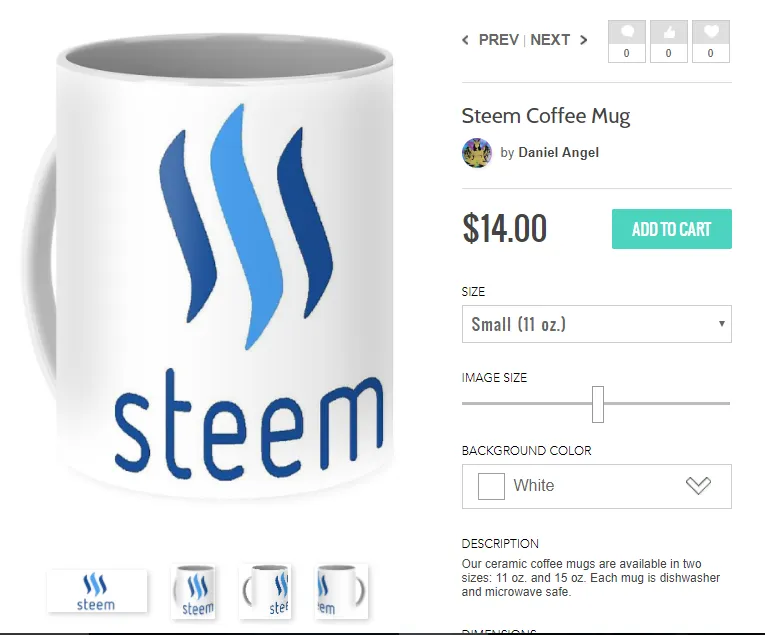Go to the PREV product
Viewport: 765px width, 635px height.
pos(499,40)
